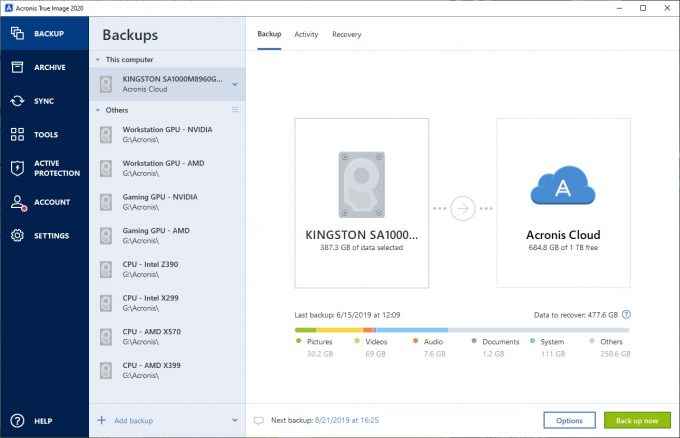
Task: Click disk icon for CPU - Intel X299
Action: 106,303
